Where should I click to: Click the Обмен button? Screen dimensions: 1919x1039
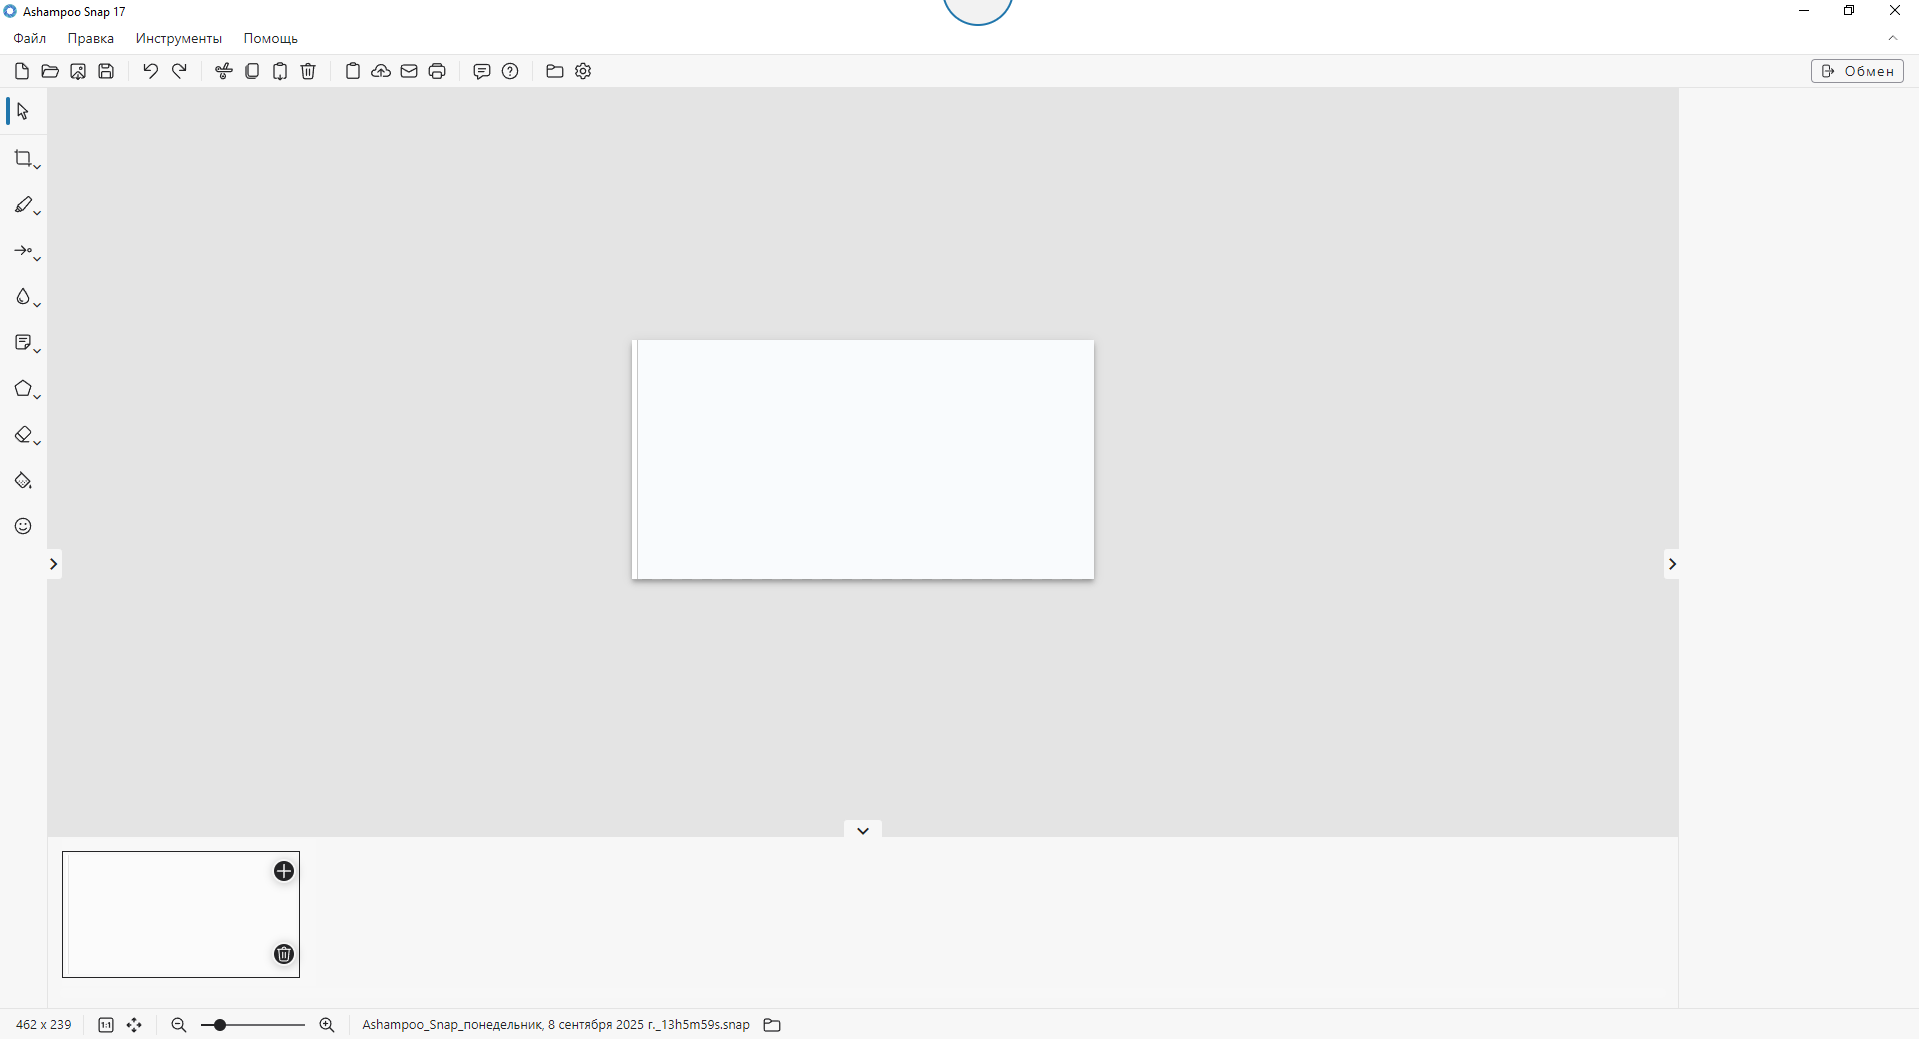pos(1857,71)
